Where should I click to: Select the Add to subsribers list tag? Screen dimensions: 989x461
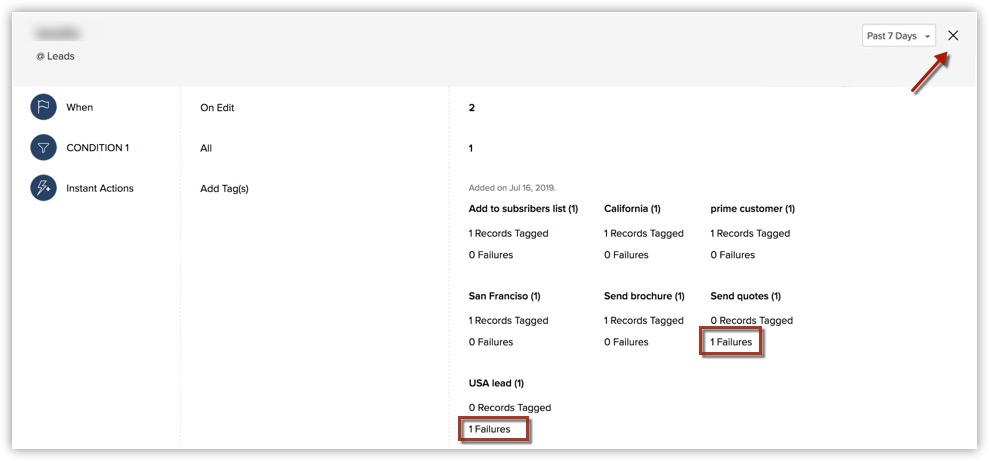[x=523, y=209]
